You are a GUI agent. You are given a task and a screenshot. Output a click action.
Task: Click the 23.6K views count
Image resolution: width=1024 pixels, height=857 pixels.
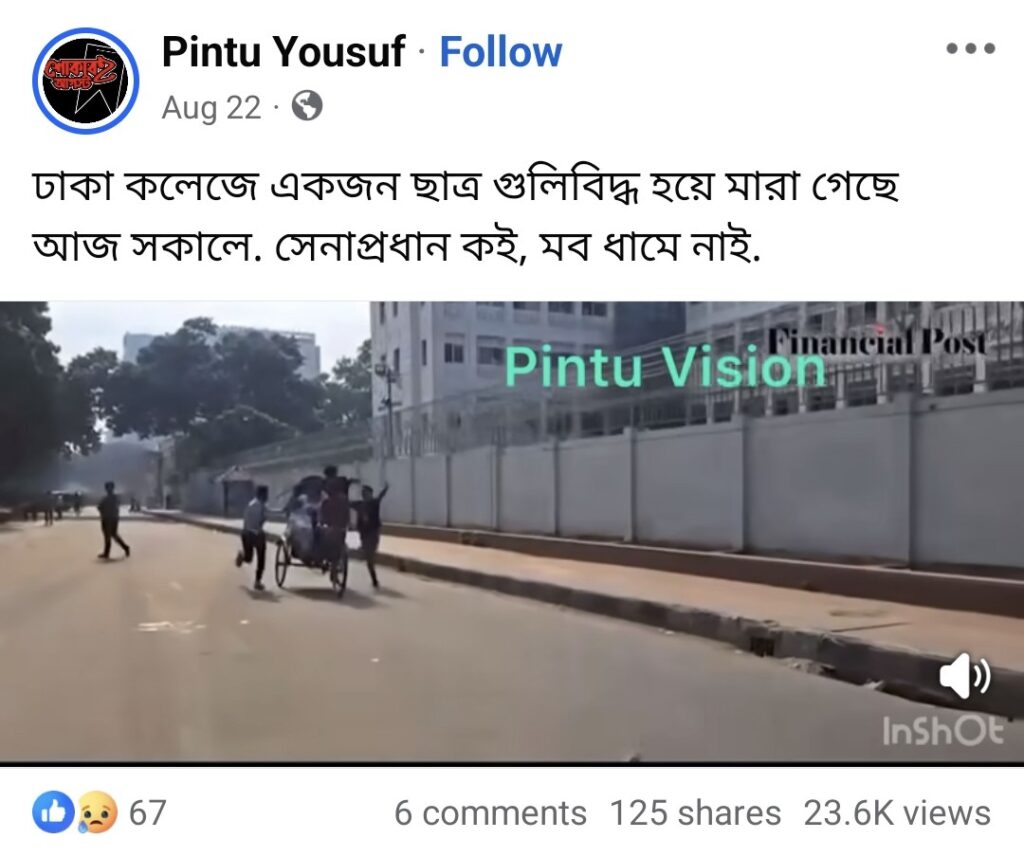(897, 813)
